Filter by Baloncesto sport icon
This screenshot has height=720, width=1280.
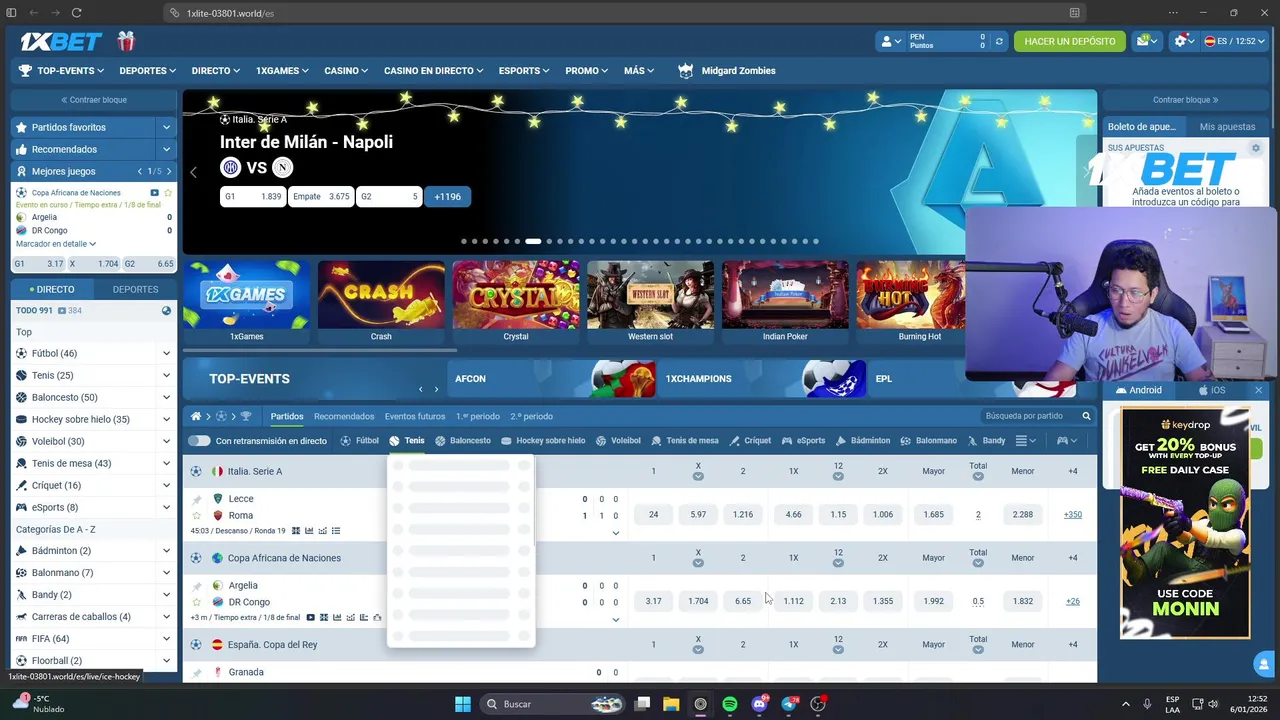click(463, 441)
